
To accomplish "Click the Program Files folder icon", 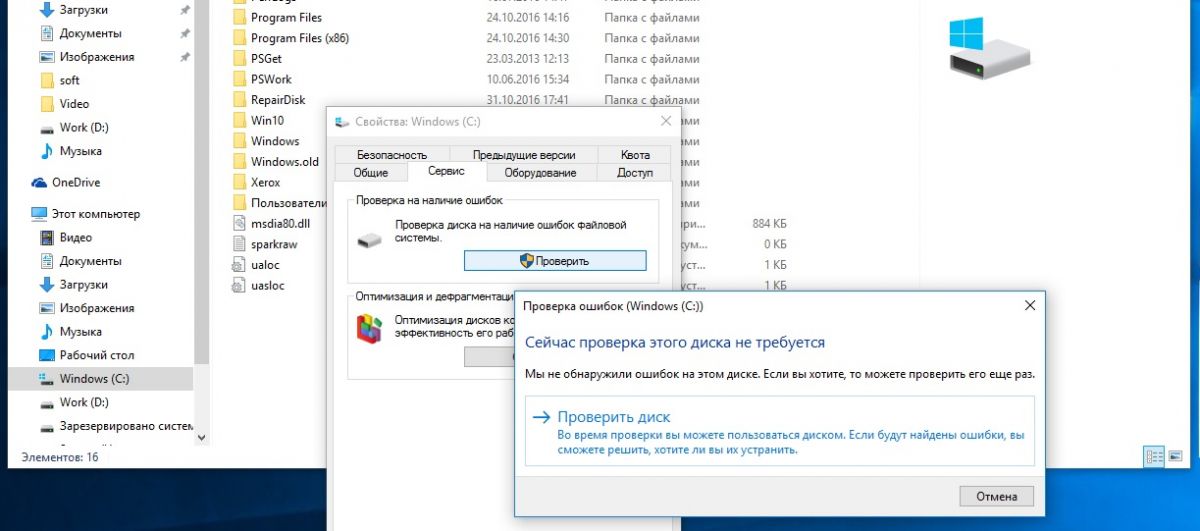I will 239,18.
